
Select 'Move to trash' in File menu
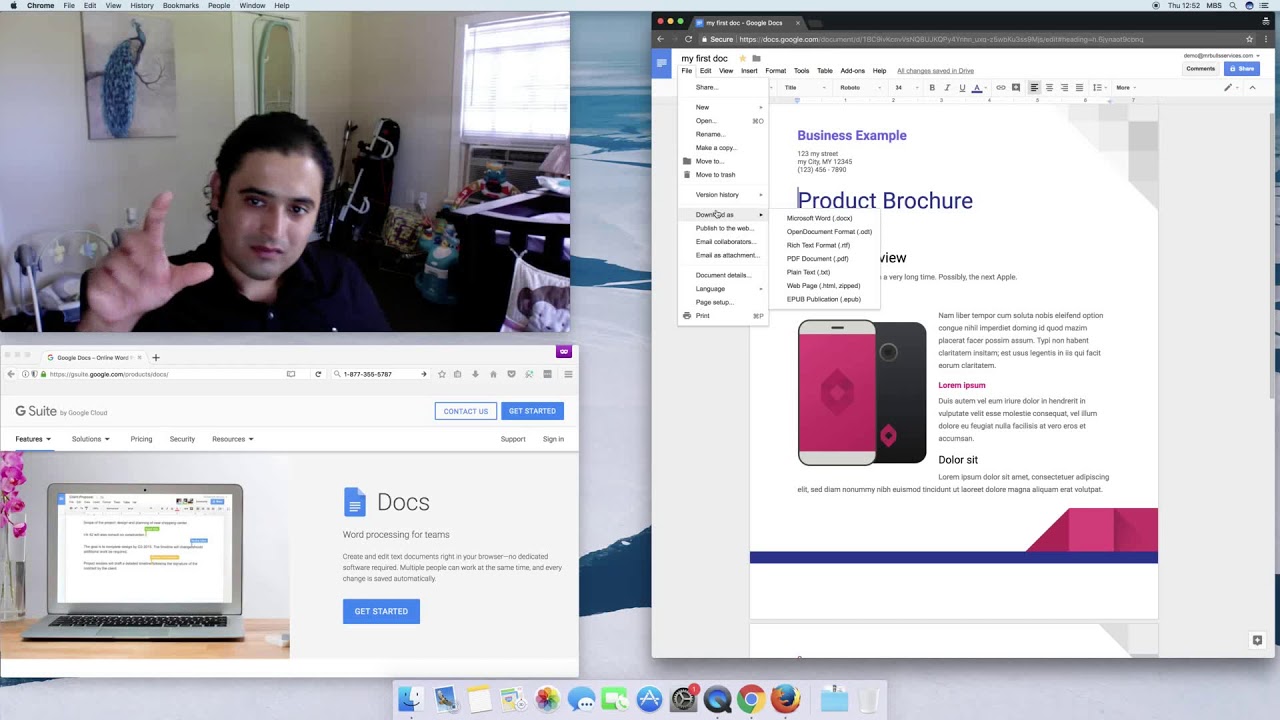point(723,175)
